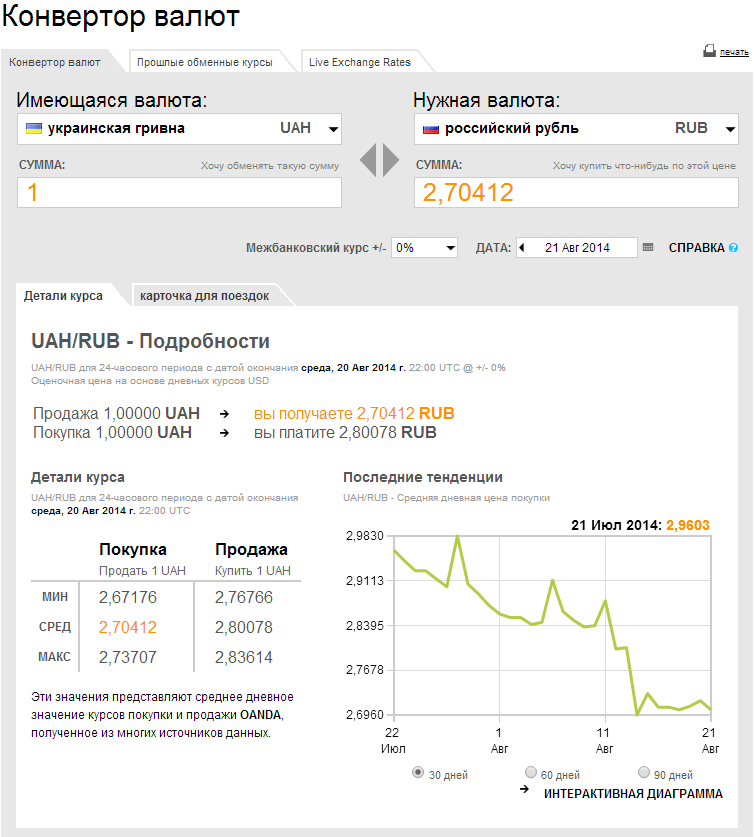The width and height of the screenshot is (754, 837).
Task: Click the UAH/RUB - Подробности heading
Action: tap(150, 341)
